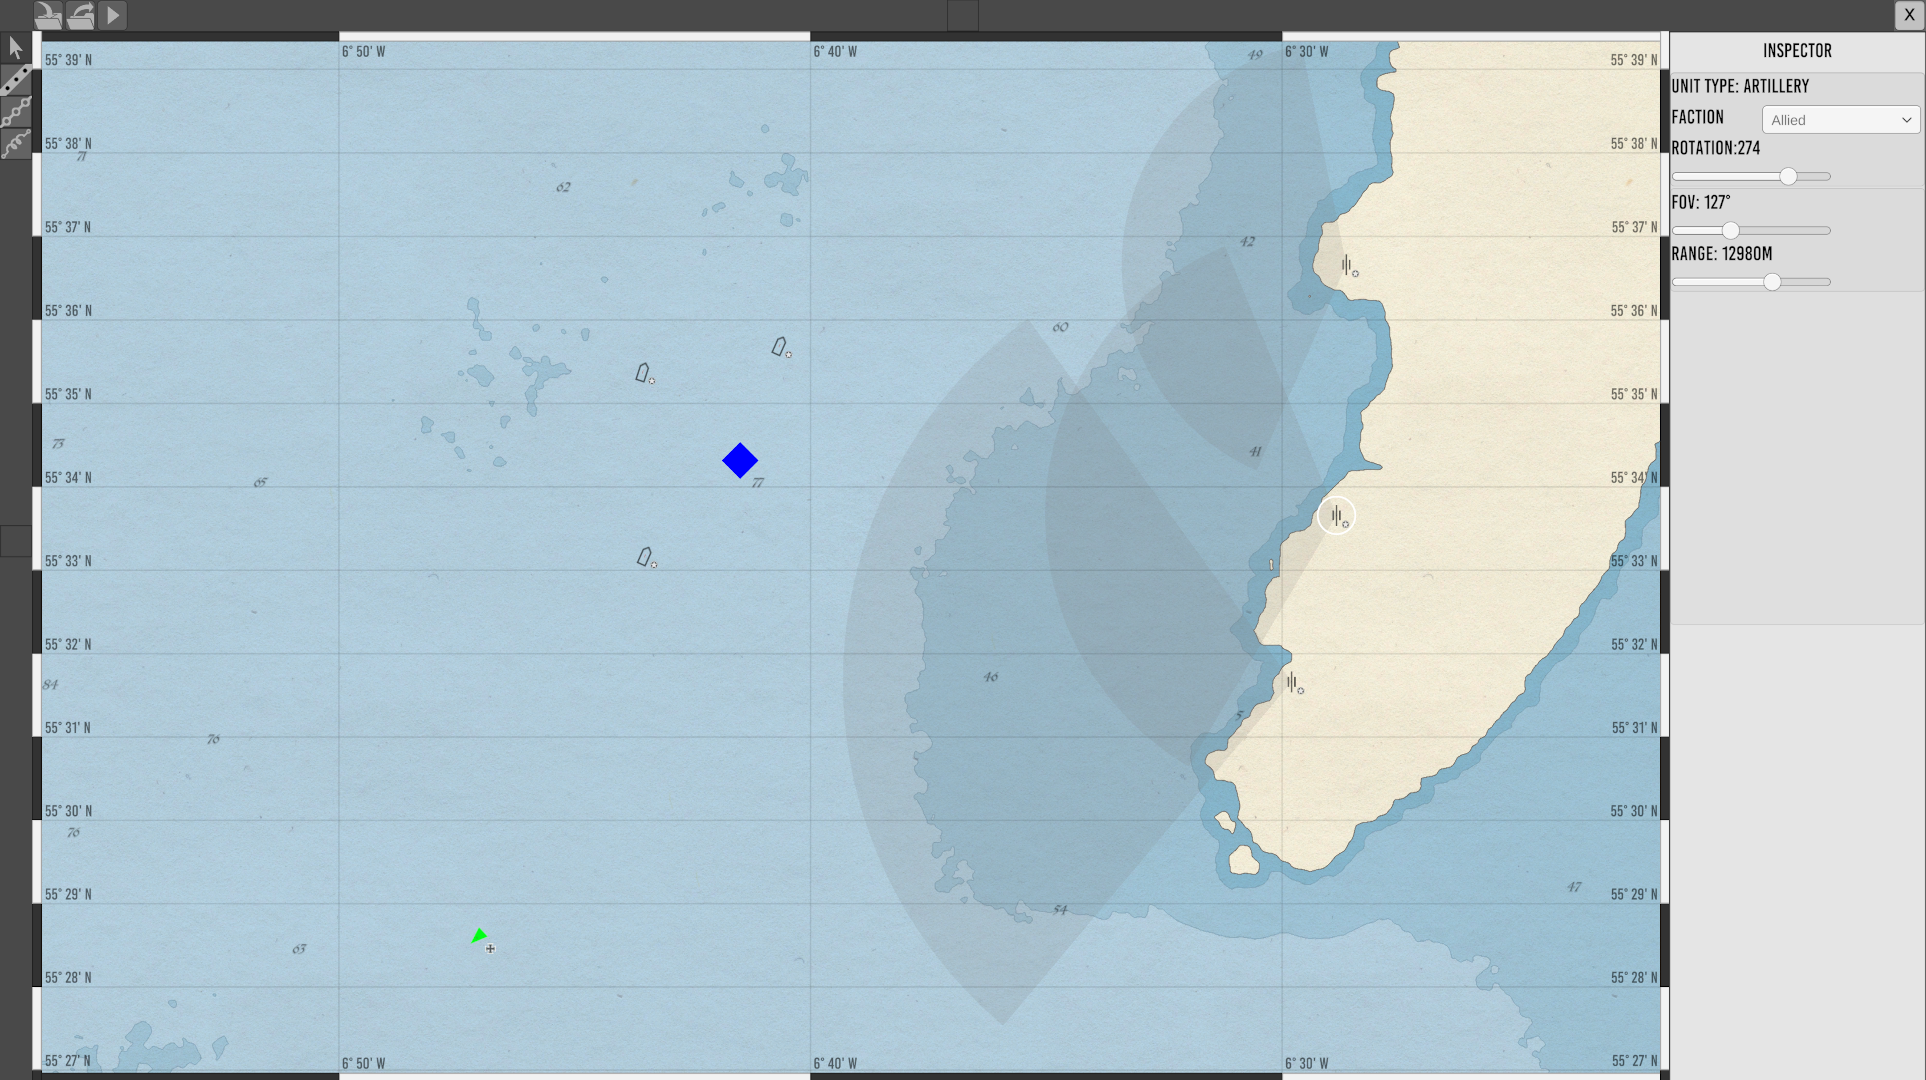Click the FOV slider handle
1926x1080 pixels.
[x=1730, y=230]
